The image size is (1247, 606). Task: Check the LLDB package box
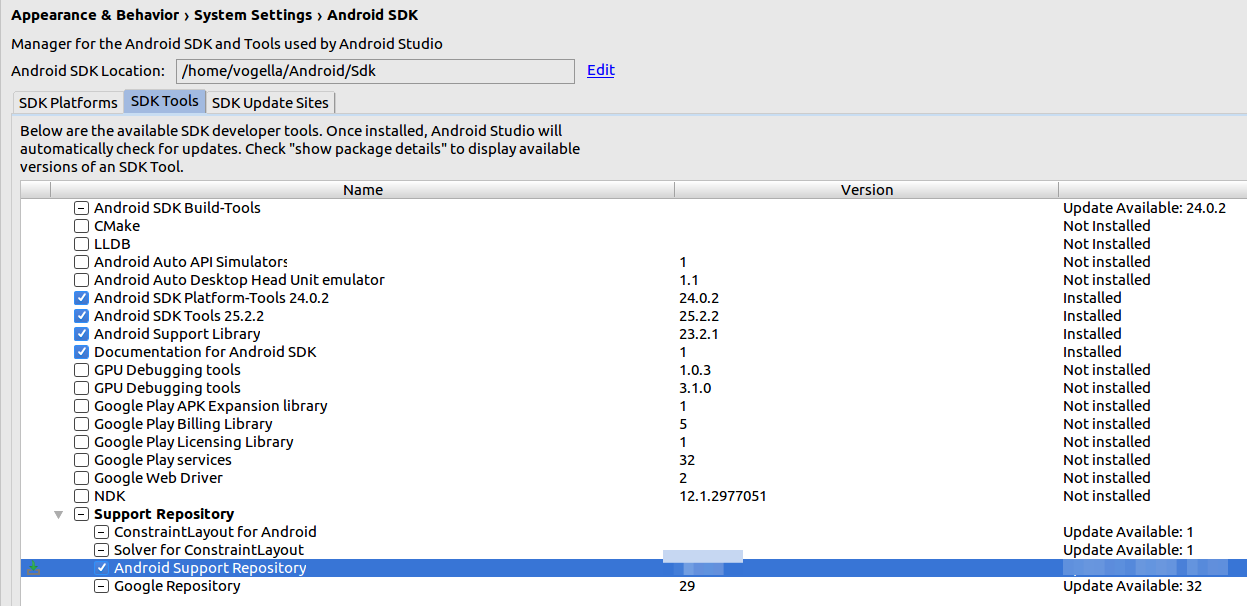coord(81,244)
